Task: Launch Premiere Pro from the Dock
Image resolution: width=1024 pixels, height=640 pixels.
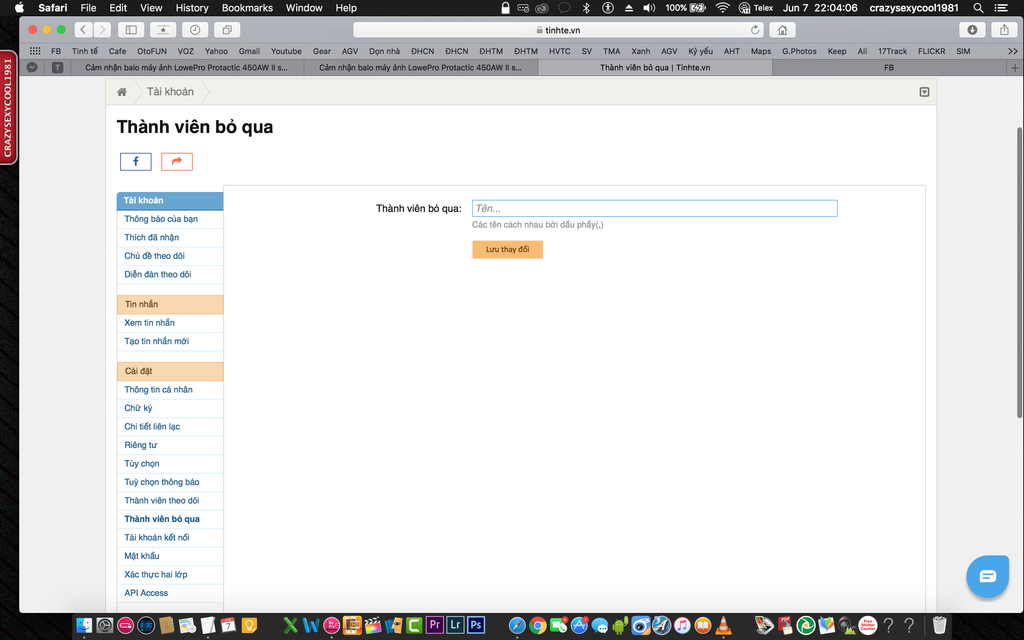Action: pos(434,625)
